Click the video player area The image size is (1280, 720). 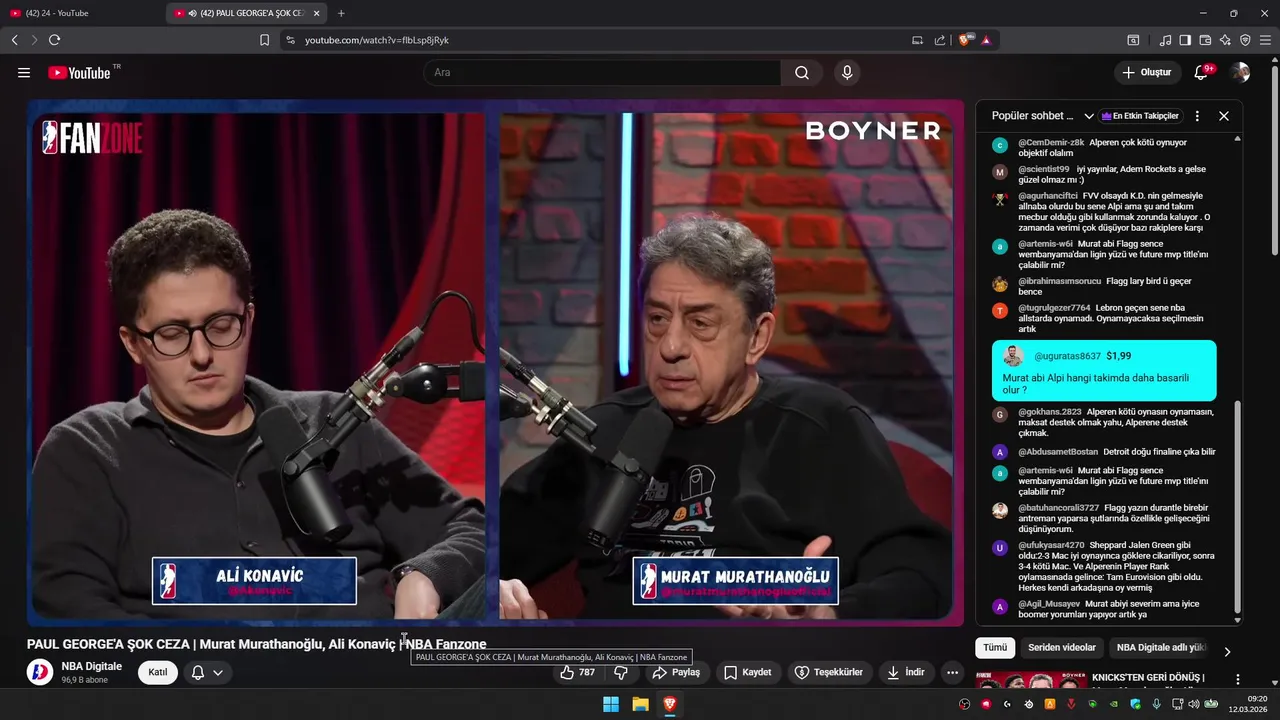[x=495, y=363]
